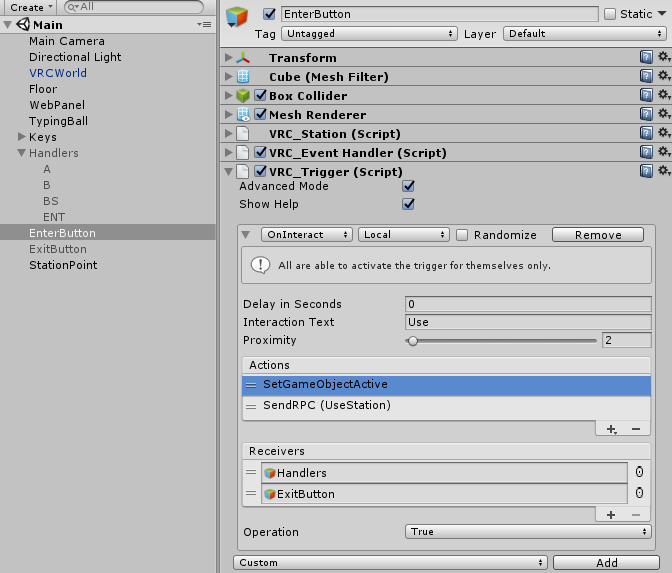Open the Create menu in hierarchy

click(x=30, y=7)
